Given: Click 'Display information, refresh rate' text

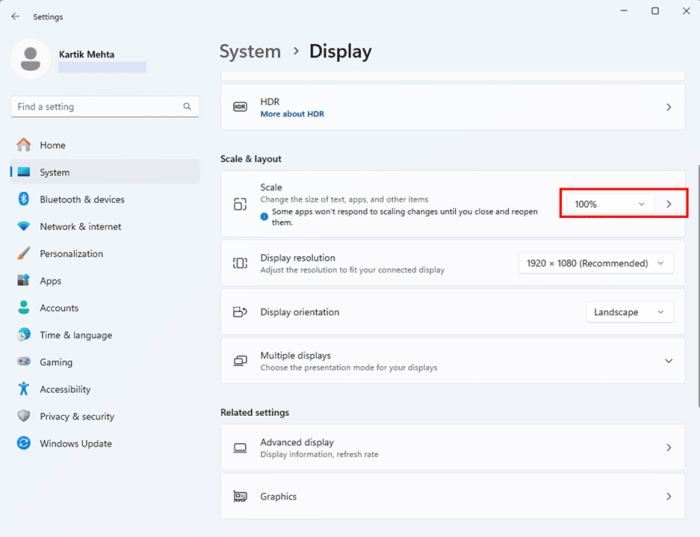Looking at the screenshot, I should pyautogui.click(x=319, y=454).
